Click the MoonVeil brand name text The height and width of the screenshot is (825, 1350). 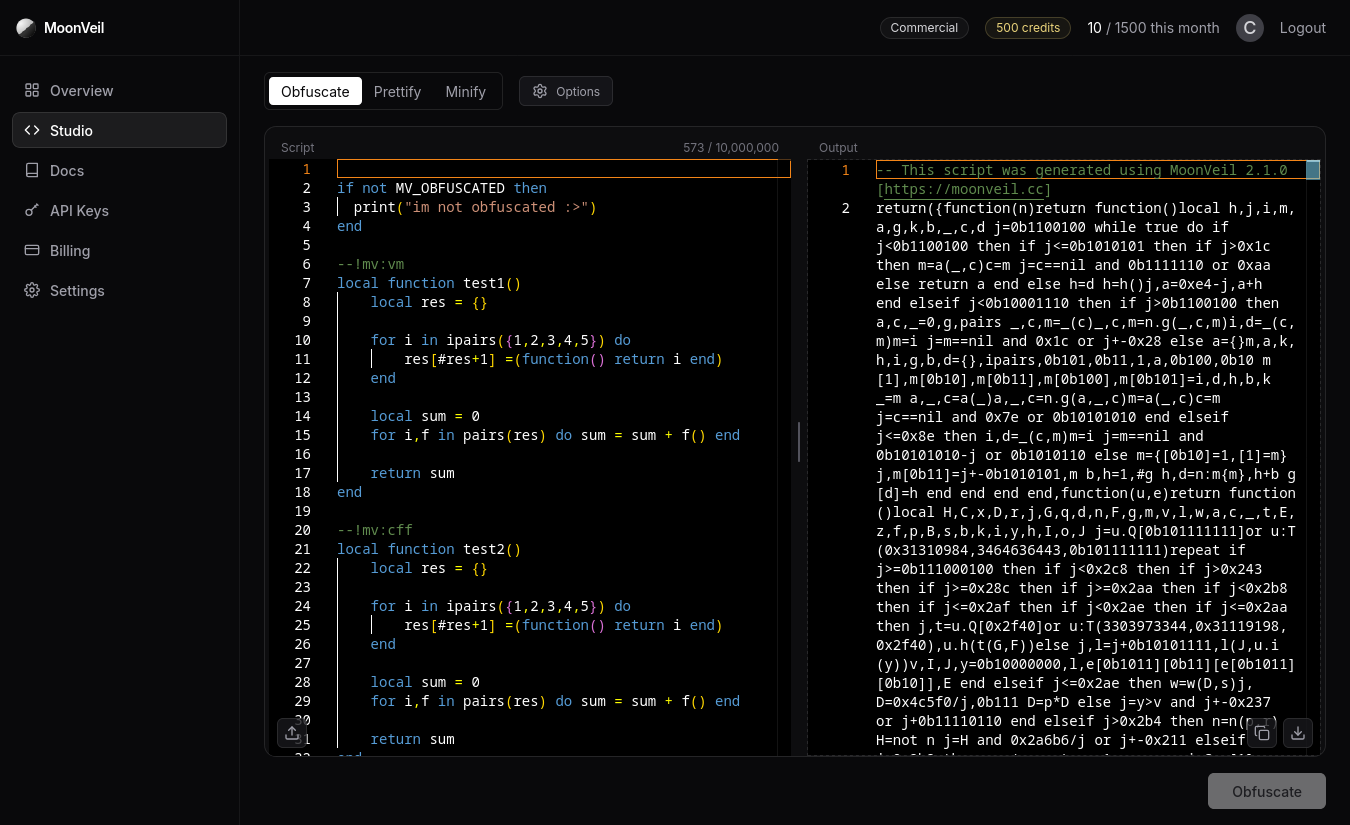pyautogui.click(x=74, y=28)
